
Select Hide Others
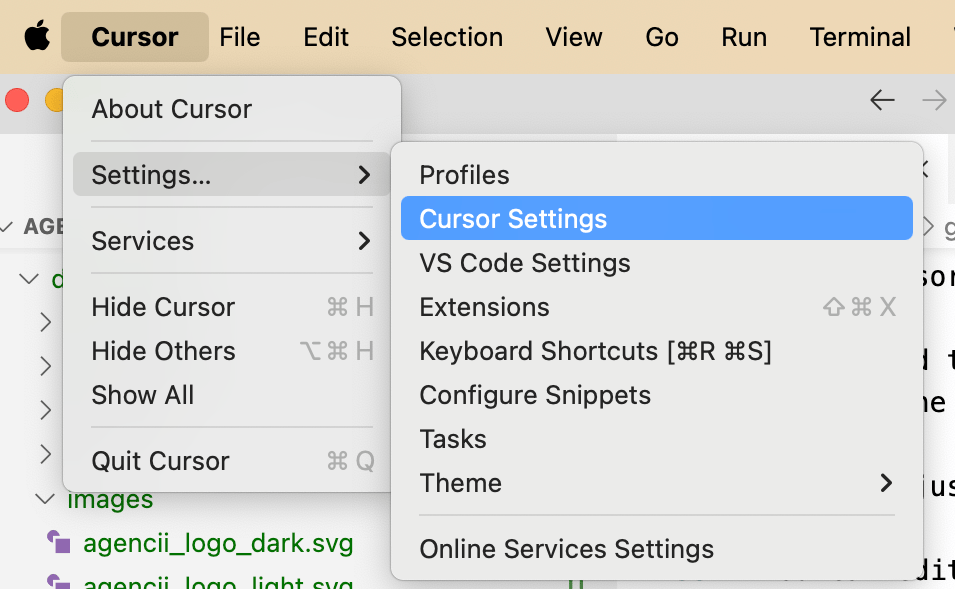231,351
